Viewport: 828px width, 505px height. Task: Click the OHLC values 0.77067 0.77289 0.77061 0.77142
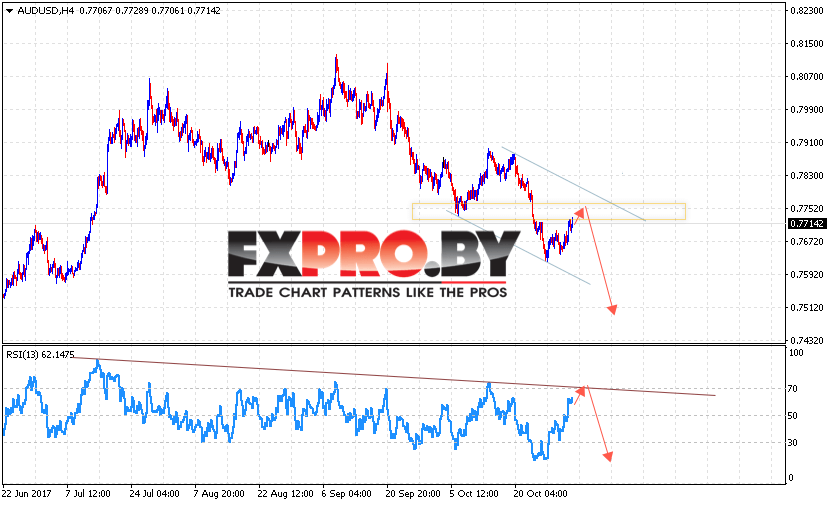[150, 11]
